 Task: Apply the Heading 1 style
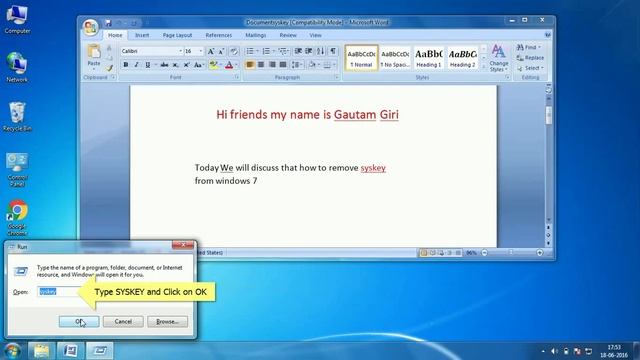pyautogui.click(x=429, y=58)
